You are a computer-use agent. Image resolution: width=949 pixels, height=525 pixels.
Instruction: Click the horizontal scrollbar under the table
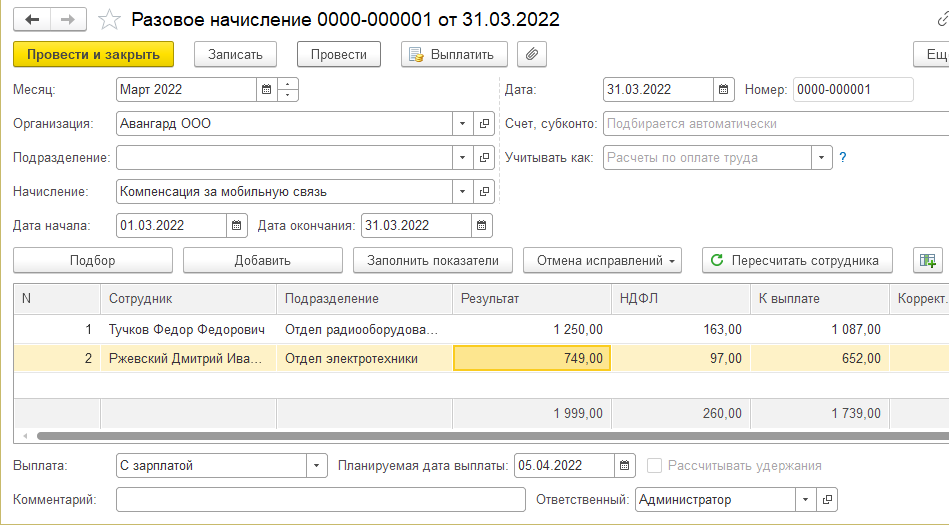click(x=493, y=436)
